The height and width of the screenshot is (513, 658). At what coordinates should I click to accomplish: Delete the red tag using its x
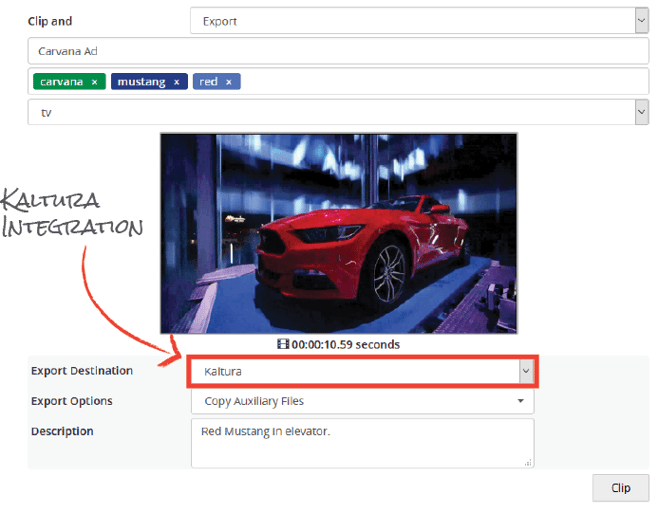coord(228,82)
